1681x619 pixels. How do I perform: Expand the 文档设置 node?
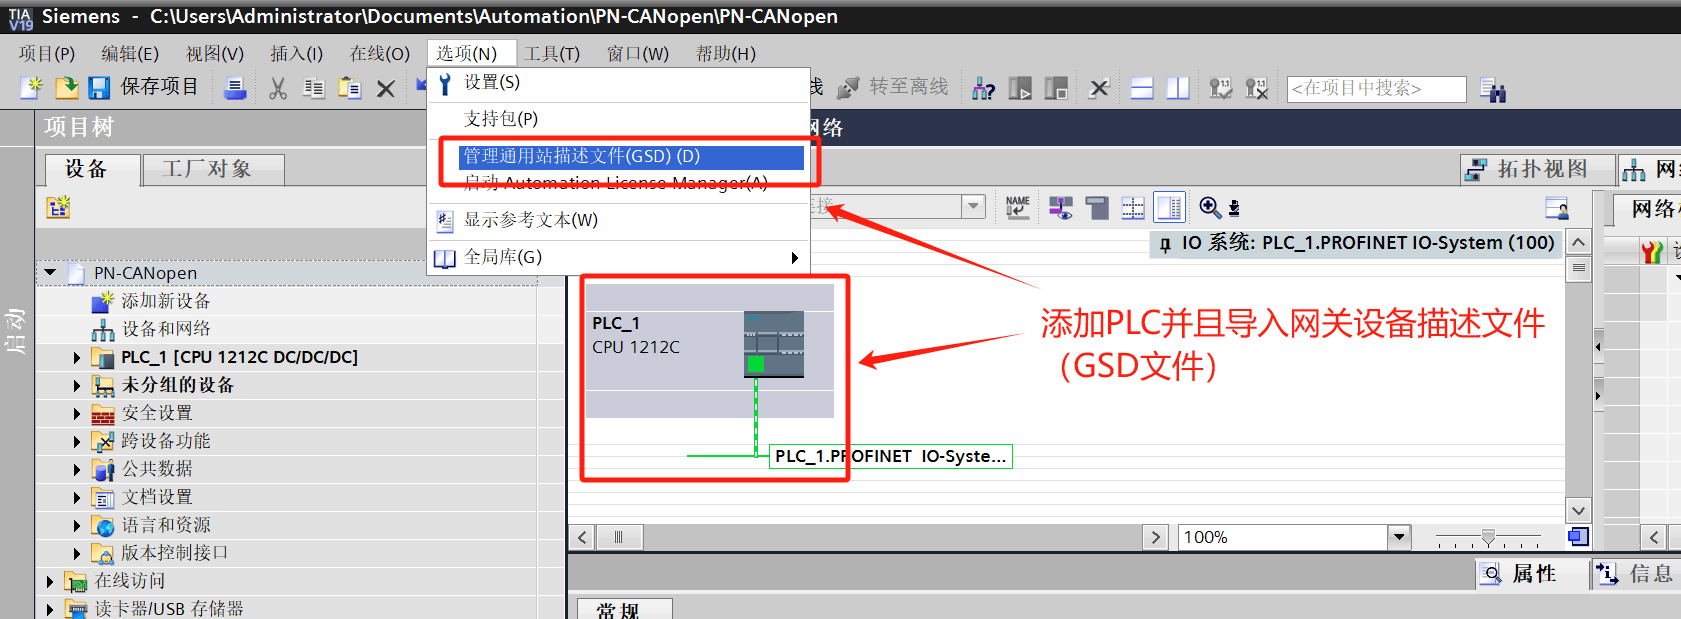point(77,497)
